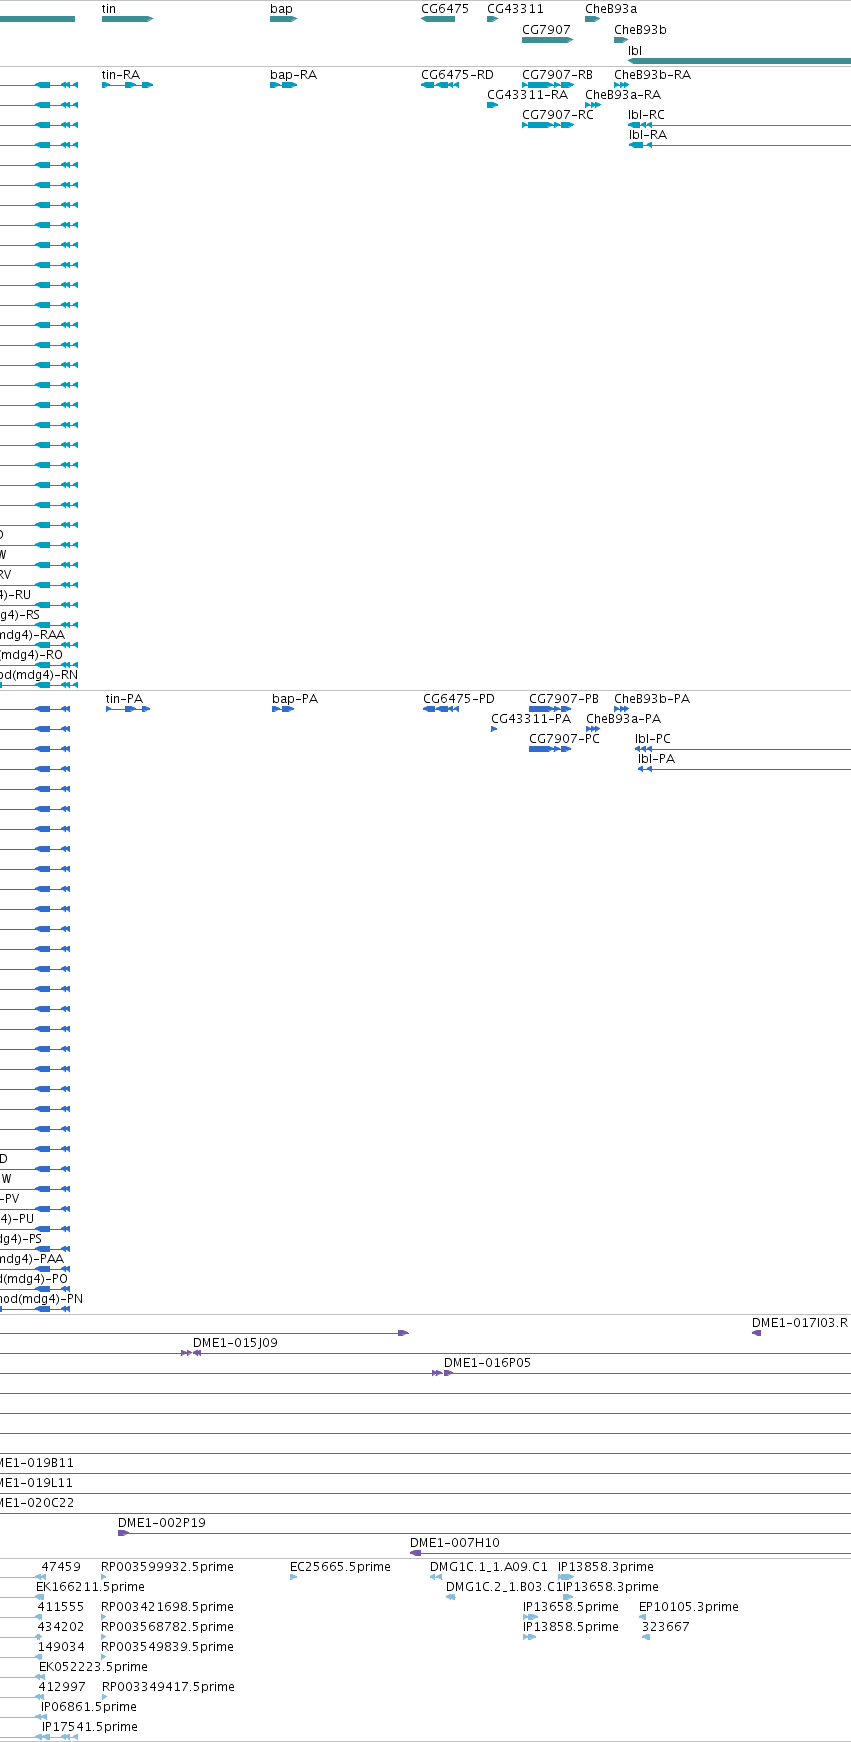Screen dimensions: 851x1742
Task: Select the 149034 EST label
Action: click(61, 1647)
